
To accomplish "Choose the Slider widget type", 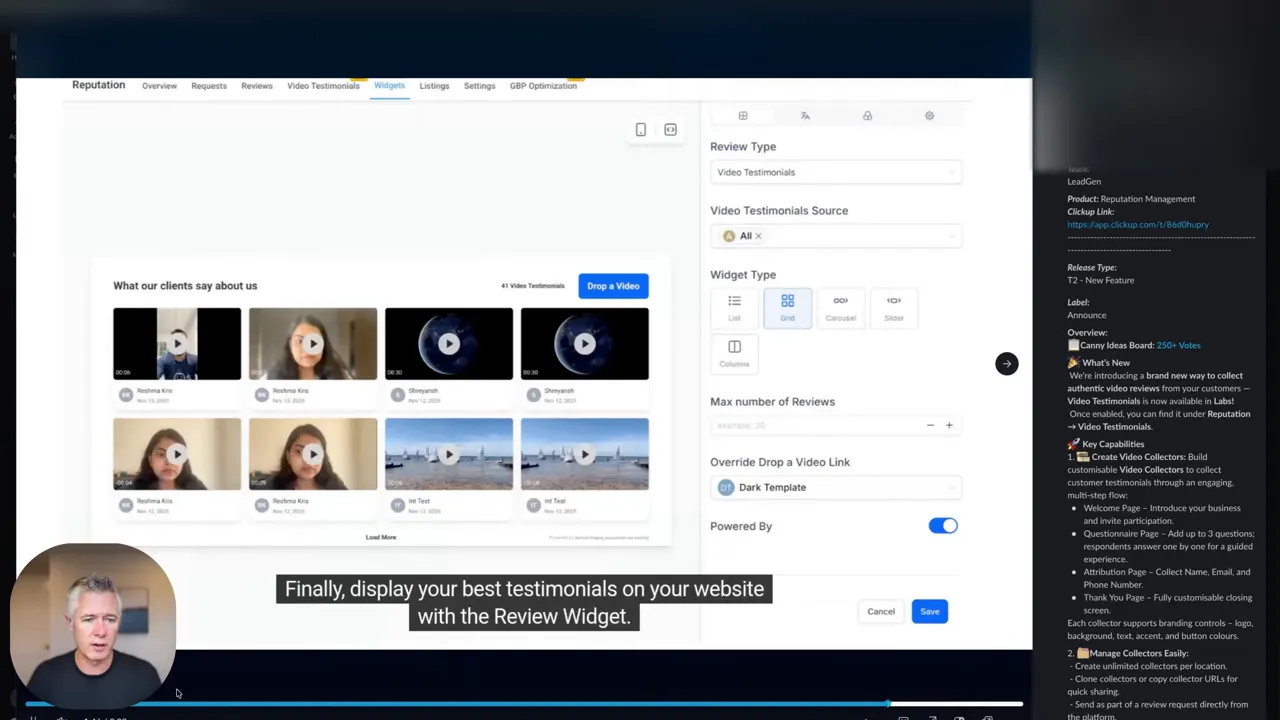I will click(x=893, y=307).
